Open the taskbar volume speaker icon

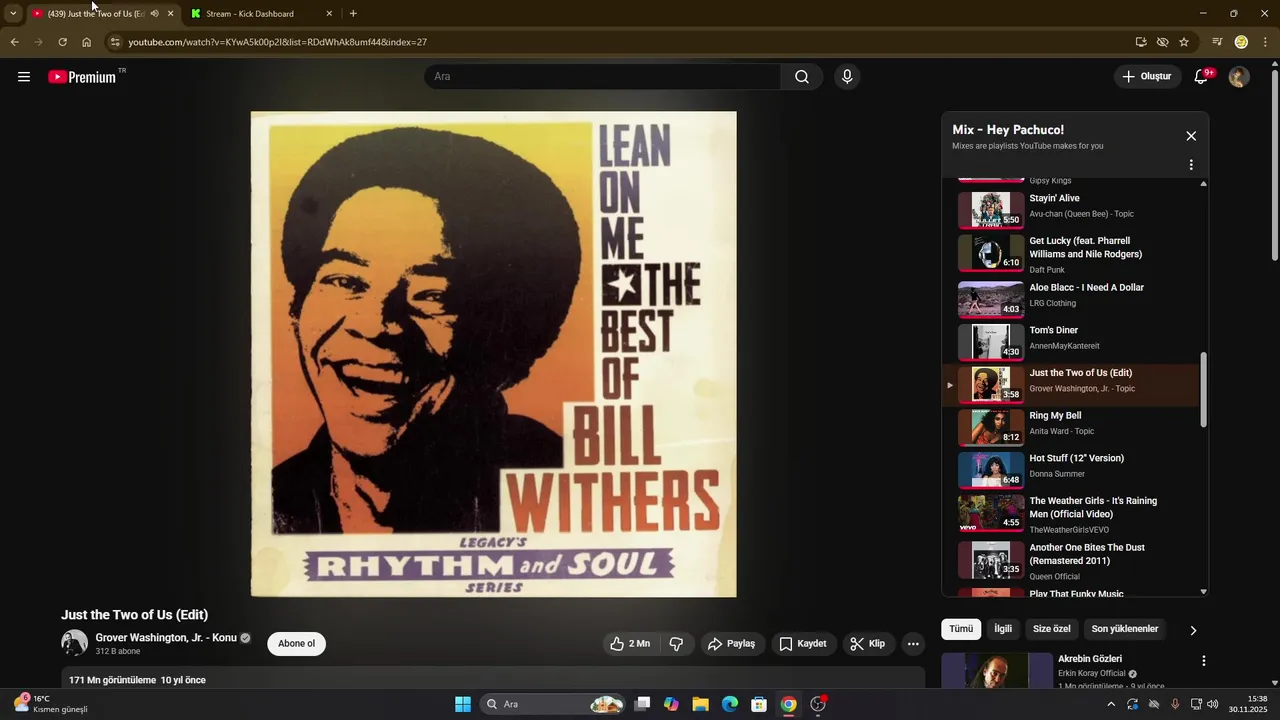point(1213,704)
